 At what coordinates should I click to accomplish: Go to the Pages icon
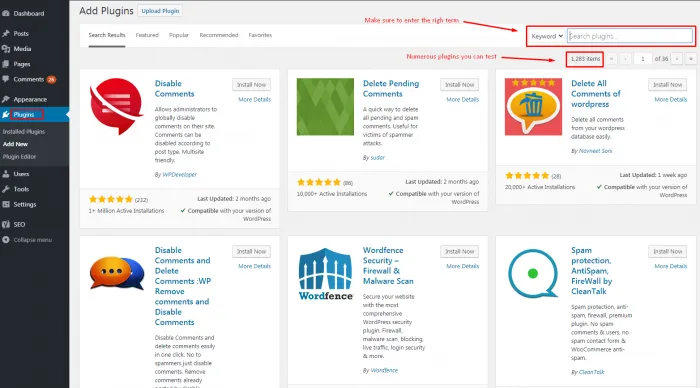[6, 64]
